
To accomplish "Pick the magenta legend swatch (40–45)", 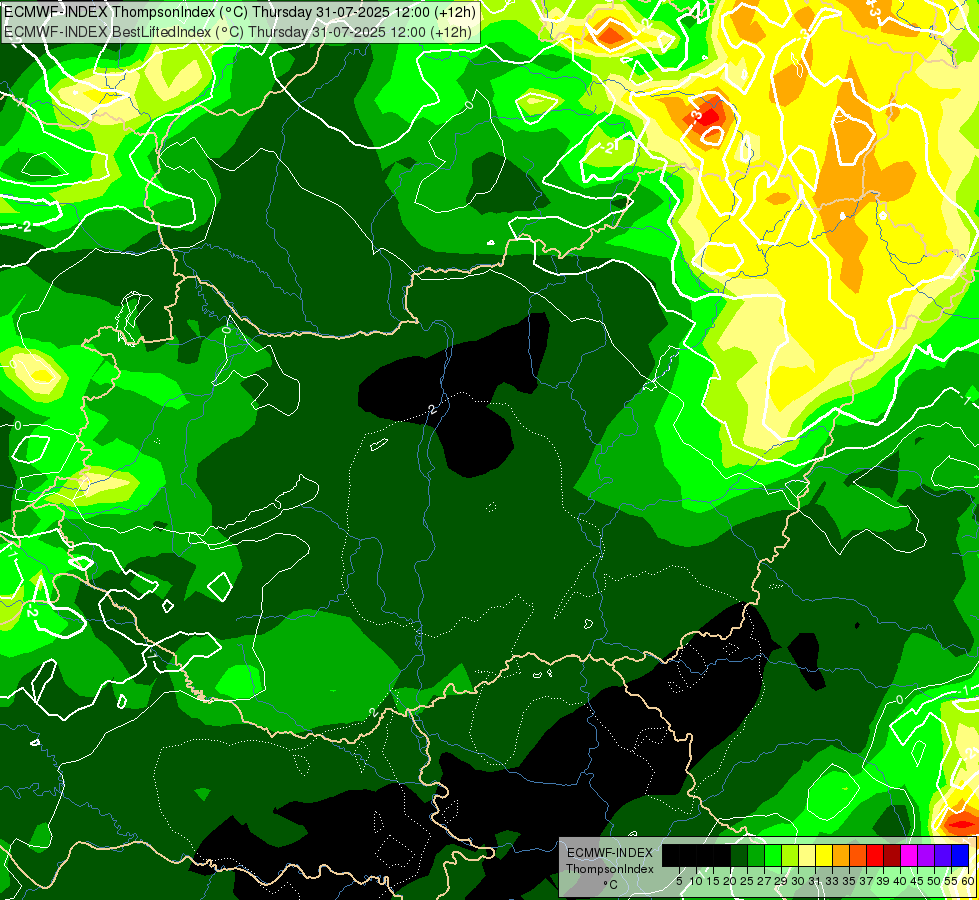I will point(909,855).
